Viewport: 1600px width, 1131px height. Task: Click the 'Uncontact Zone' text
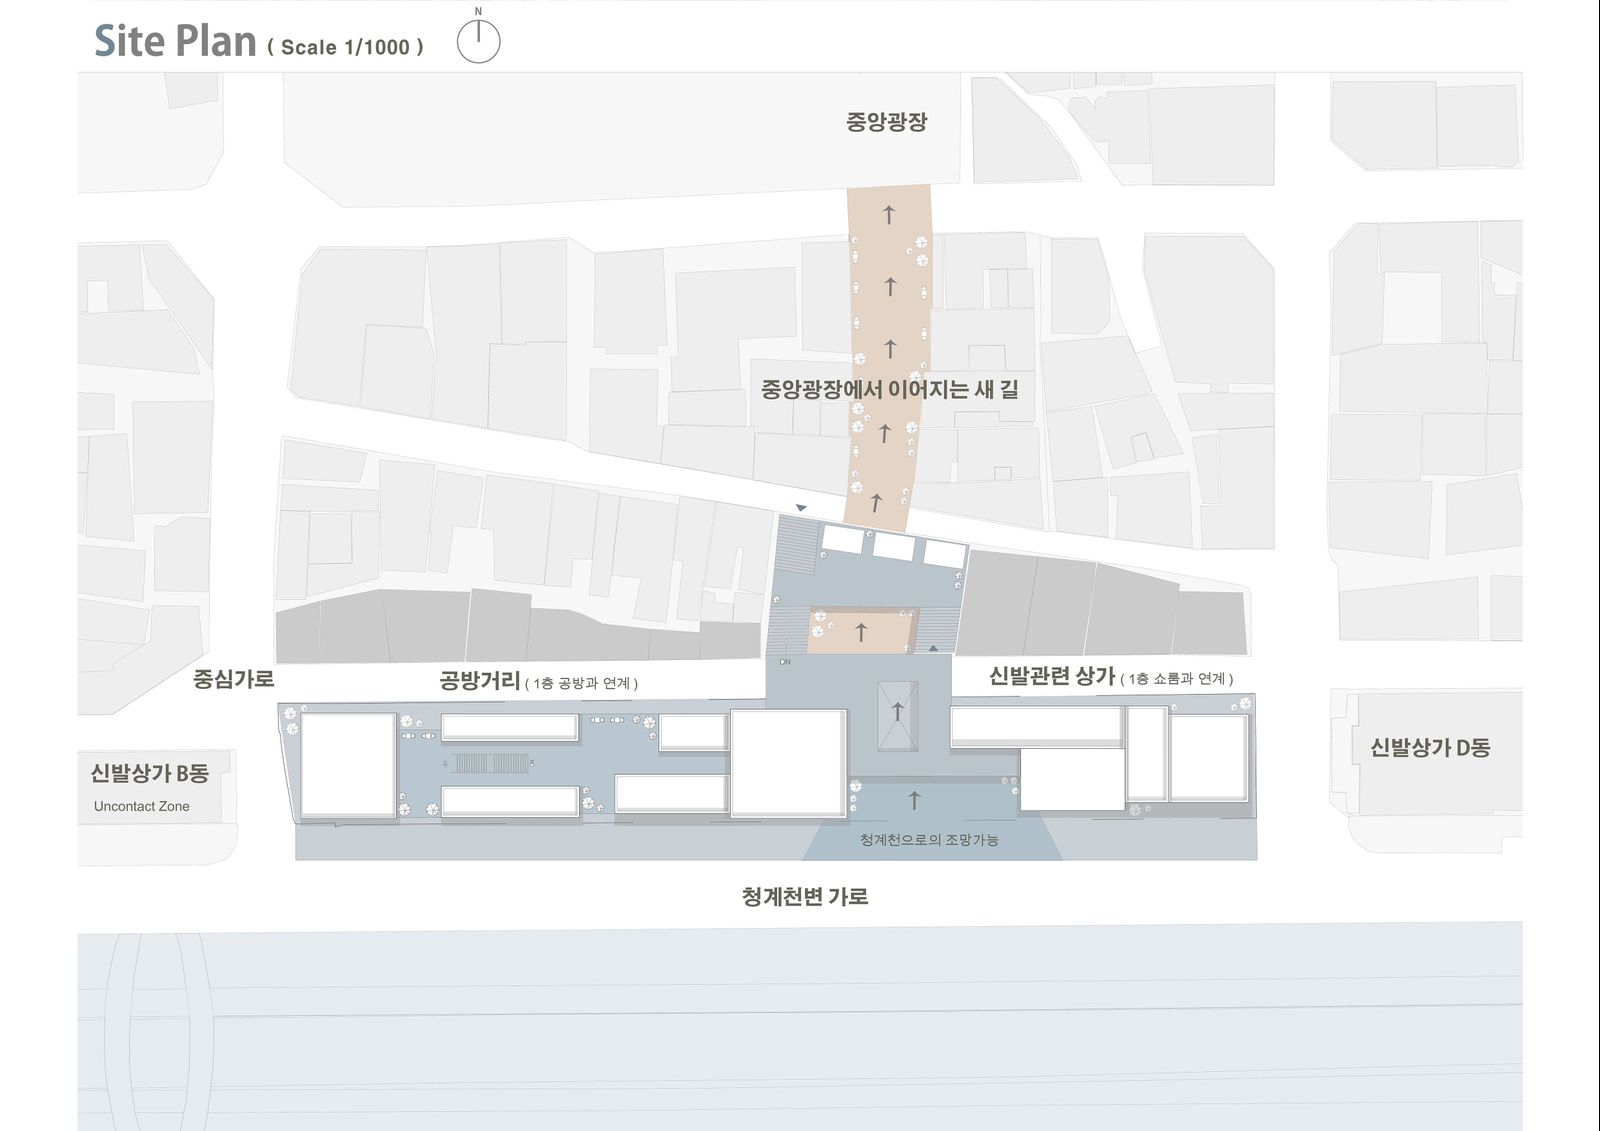[x=142, y=806]
